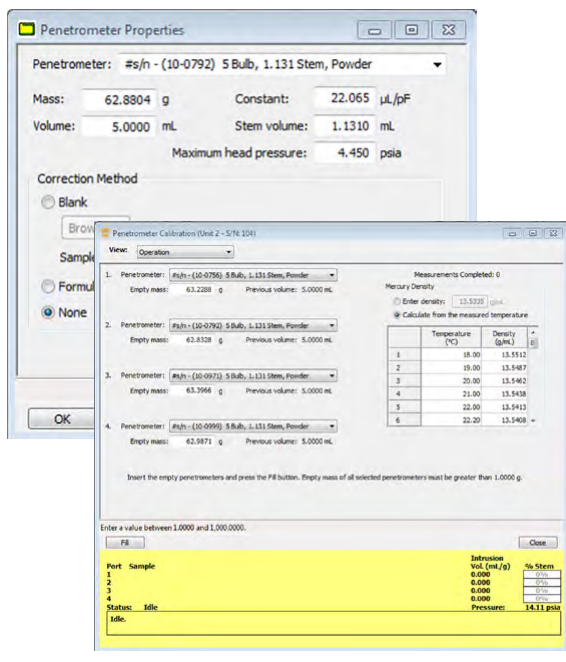Click the Constant field showing 22.065

(x=344, y=98)
